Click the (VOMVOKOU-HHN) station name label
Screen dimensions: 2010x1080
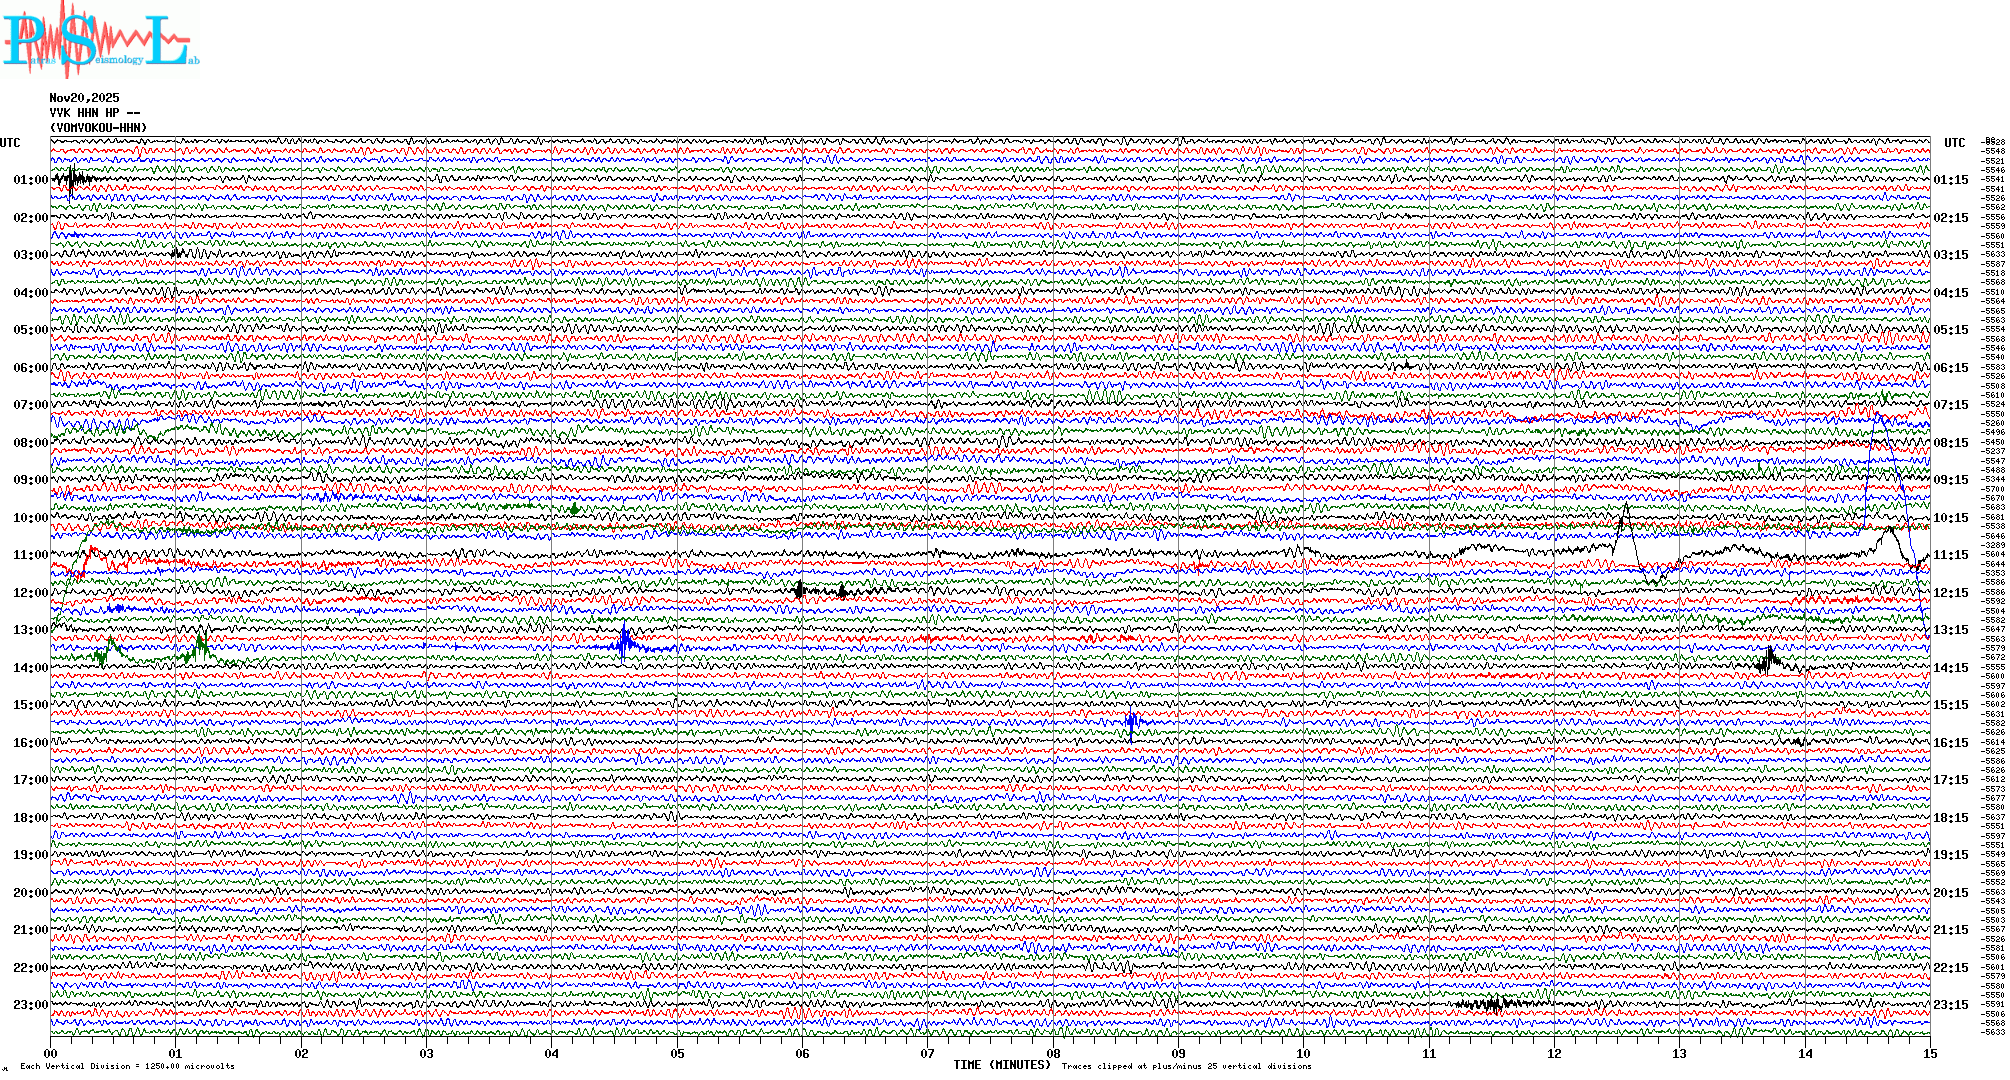[x=98, y=128]
